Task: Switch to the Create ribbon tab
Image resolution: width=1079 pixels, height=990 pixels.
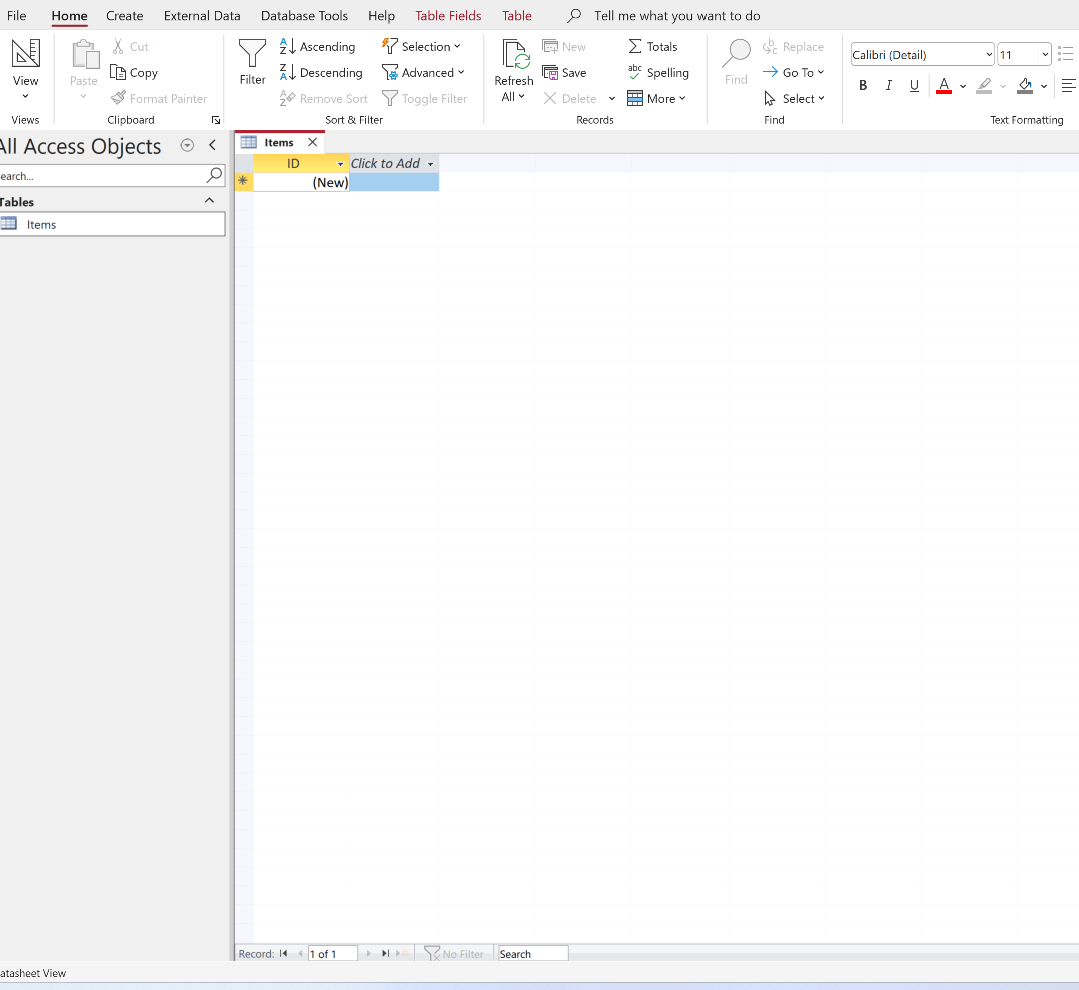Action: coord(124,16)
